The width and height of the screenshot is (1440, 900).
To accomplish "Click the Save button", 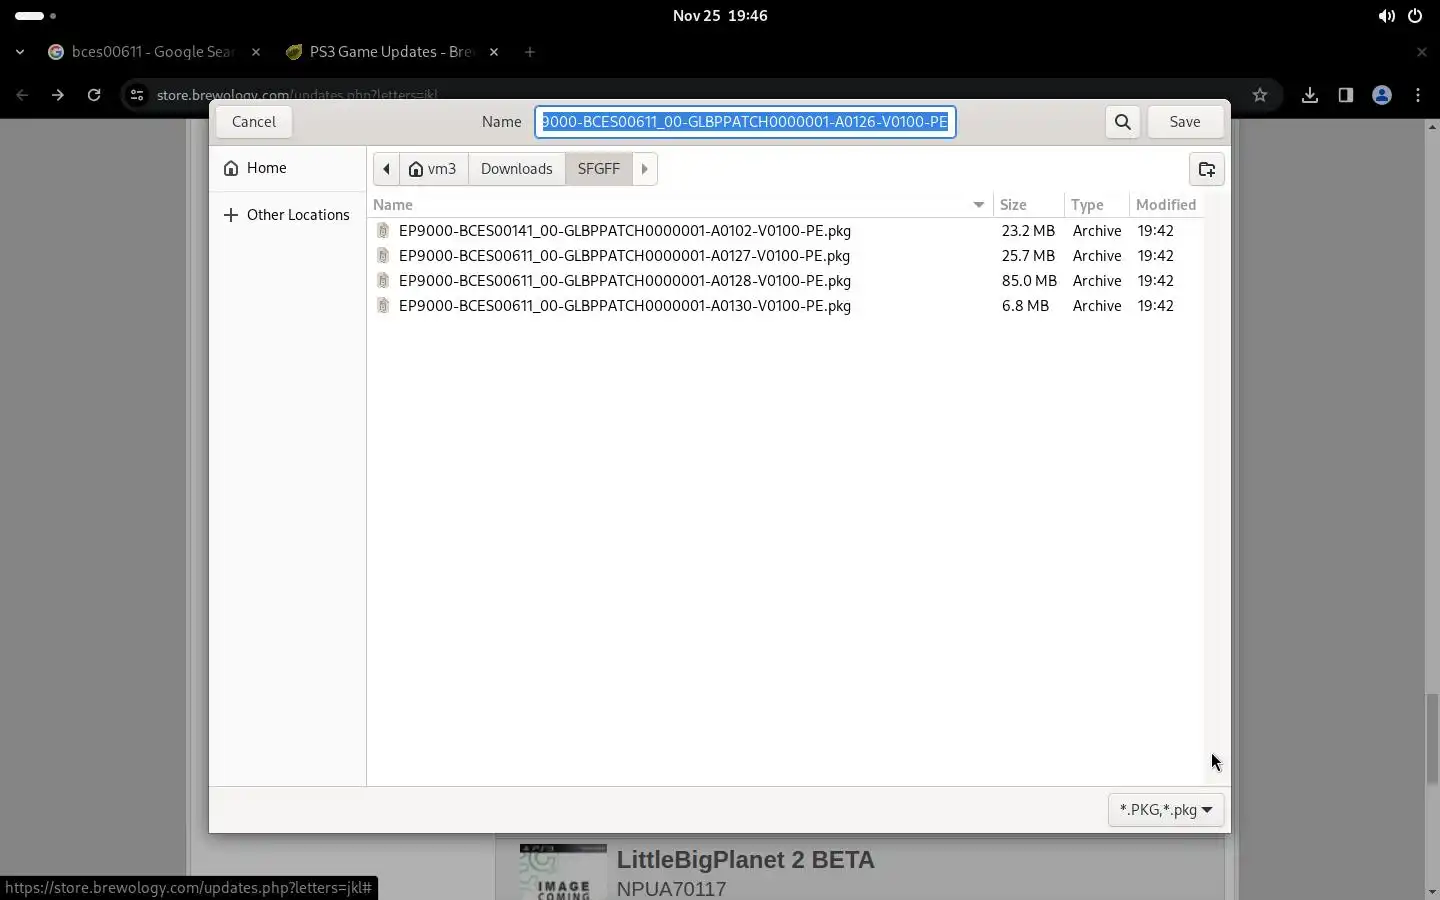I will click(1185, 122).
